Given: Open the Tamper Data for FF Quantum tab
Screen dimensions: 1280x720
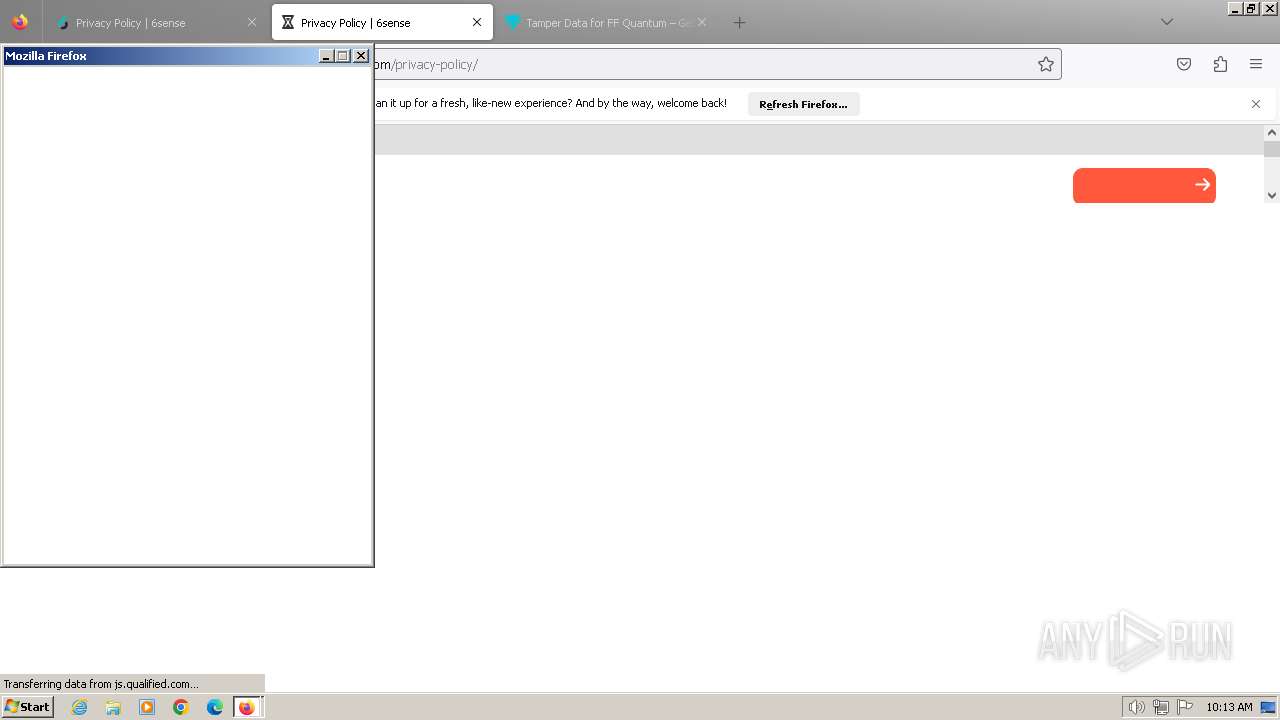Looking at the screenshot, I should coord(605,22).
